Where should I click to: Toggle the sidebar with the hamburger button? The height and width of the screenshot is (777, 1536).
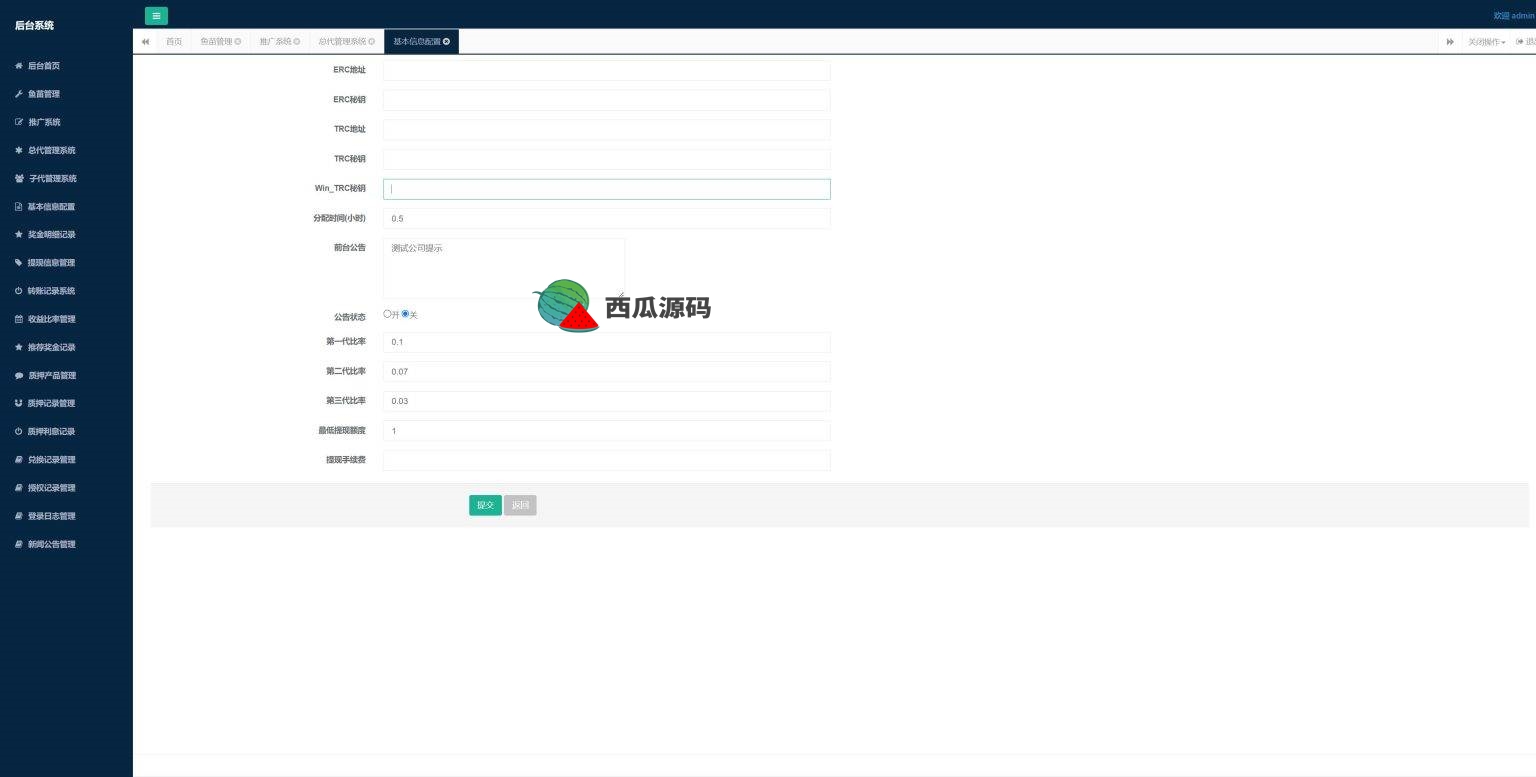(156, 16)
